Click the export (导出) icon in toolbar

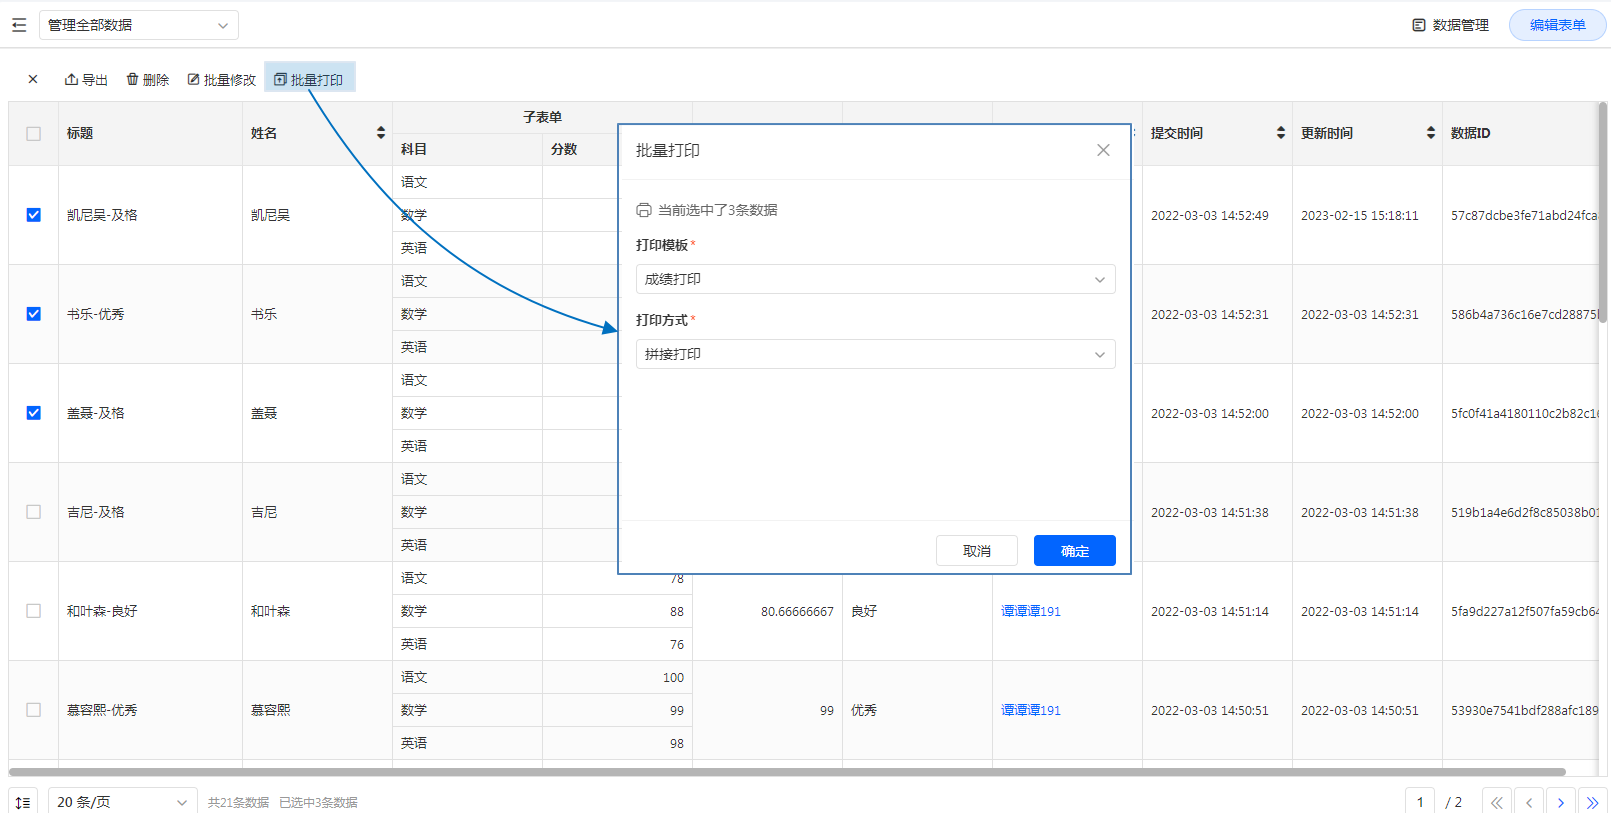(x=72, y=80)
